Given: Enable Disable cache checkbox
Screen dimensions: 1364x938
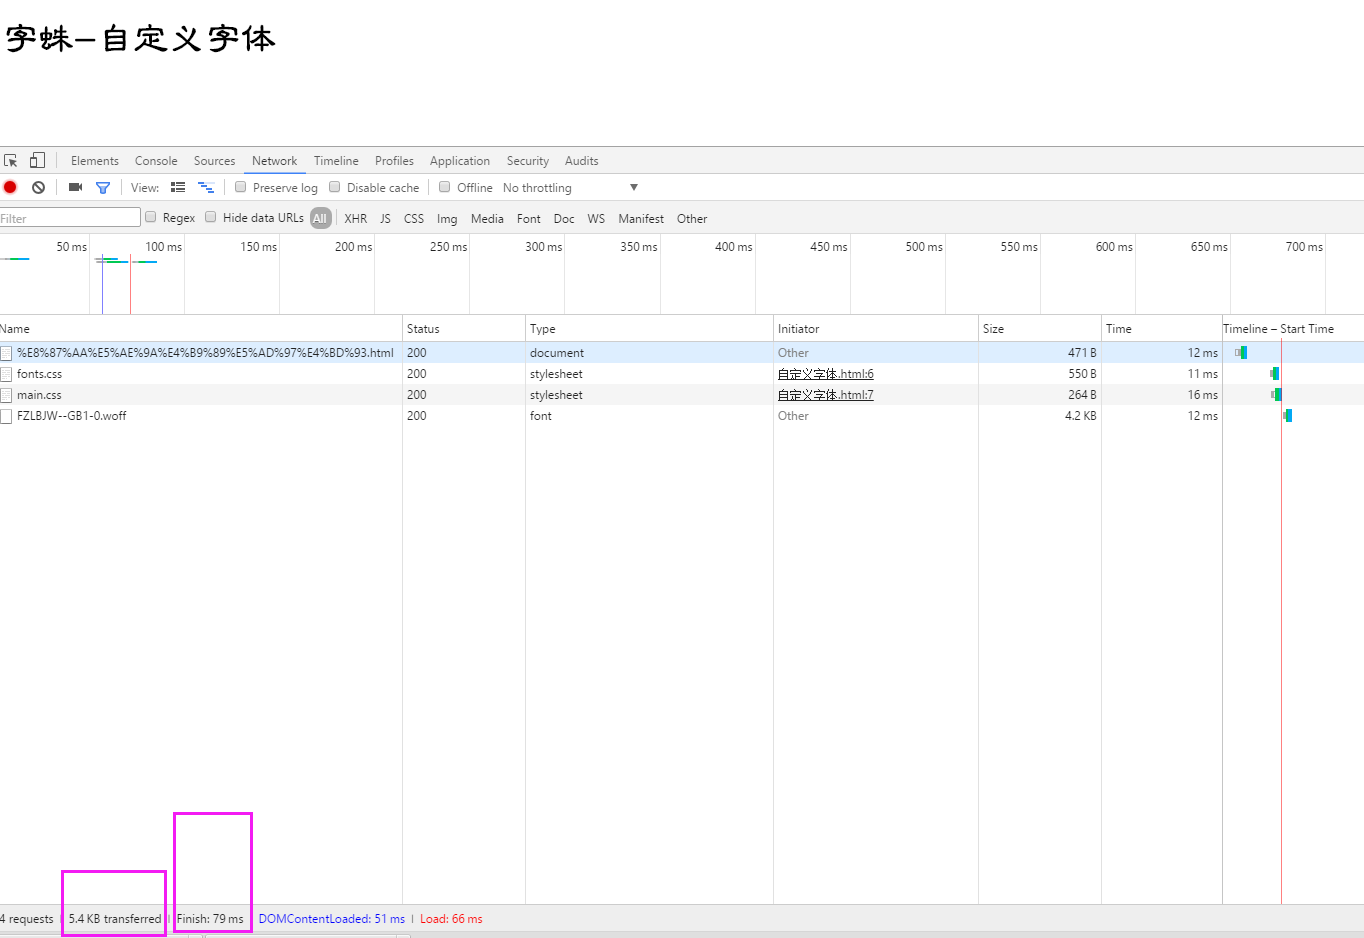Looking at the screenshot, I should click(x=335, y=187).
